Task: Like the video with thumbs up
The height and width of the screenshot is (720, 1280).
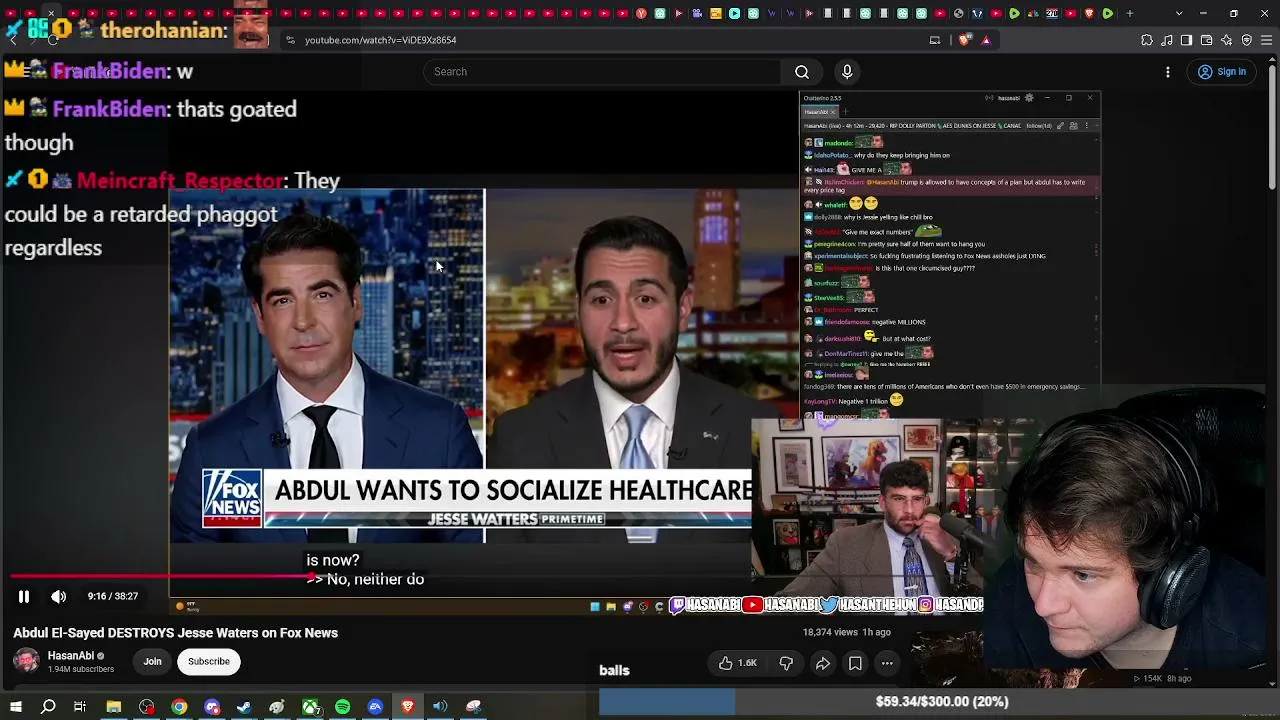Action: [737, 663]
